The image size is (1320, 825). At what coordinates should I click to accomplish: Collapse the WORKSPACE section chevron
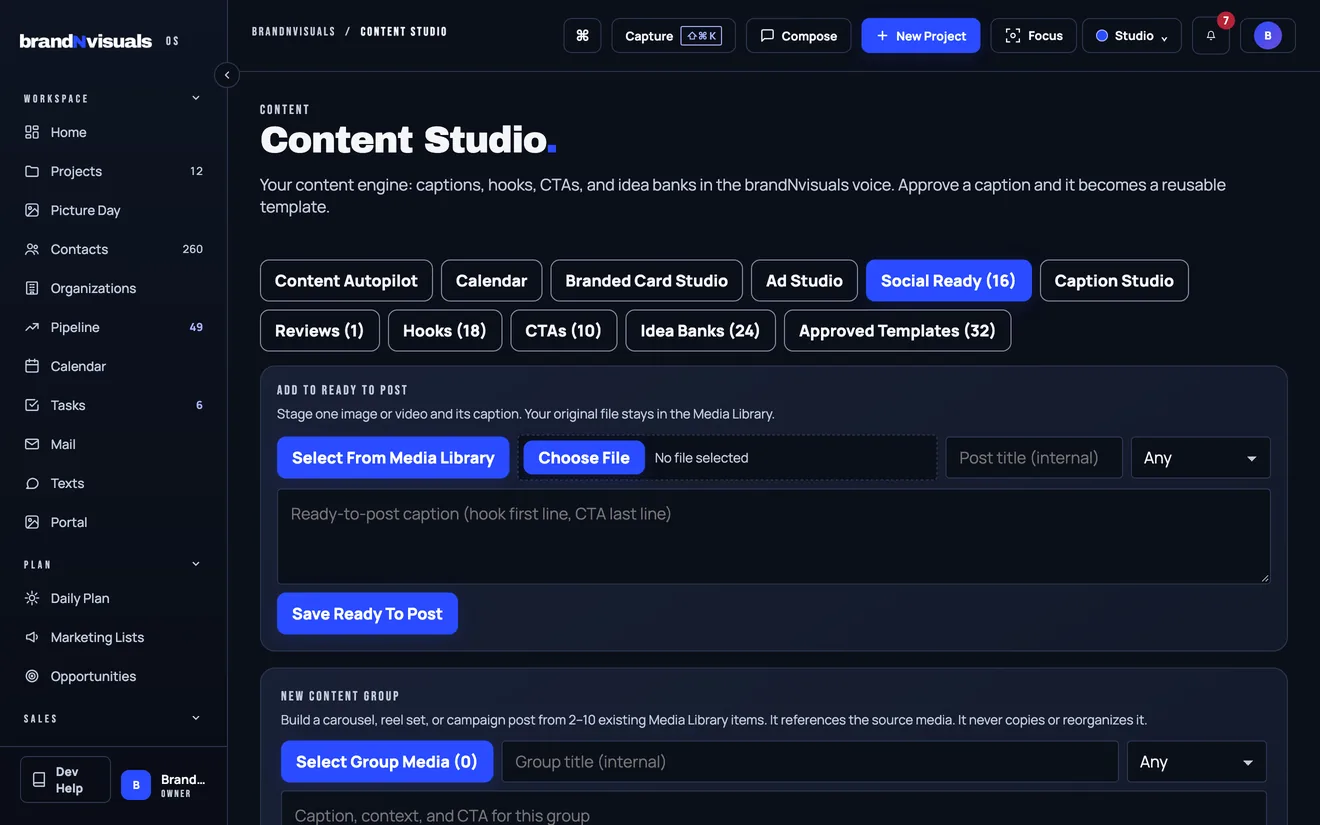pyautogui.click(x=196, y=98)
